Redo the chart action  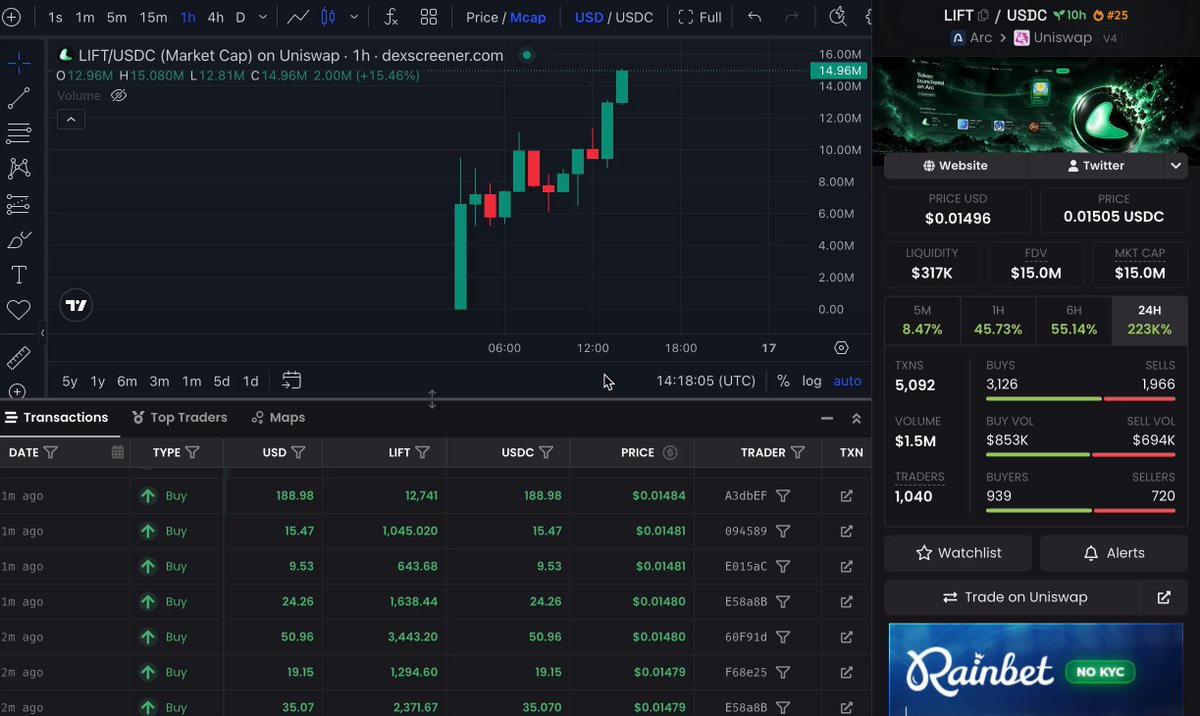point(791,17)
